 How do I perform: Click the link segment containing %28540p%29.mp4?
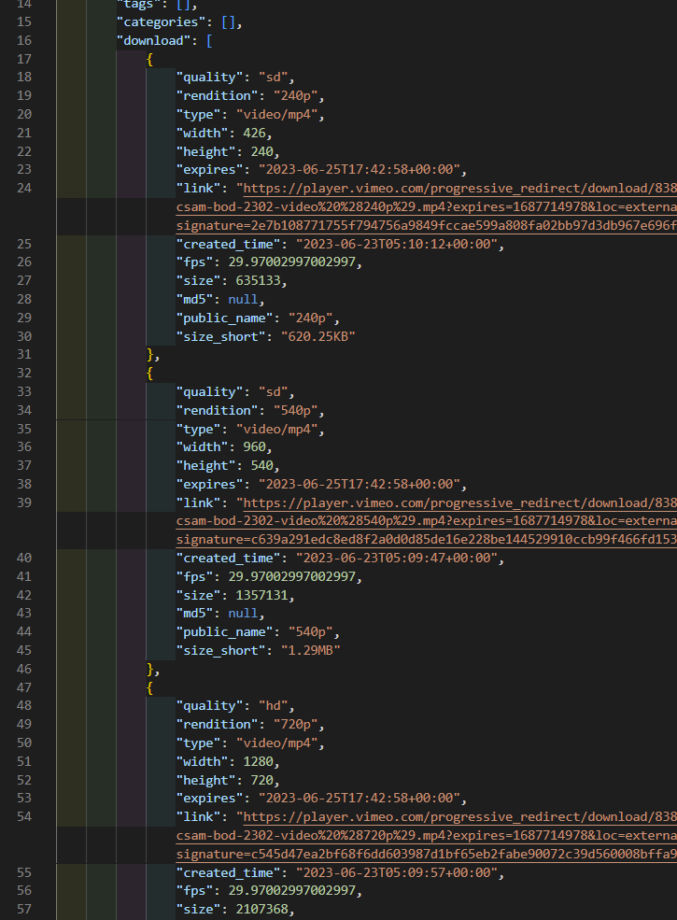426,521
